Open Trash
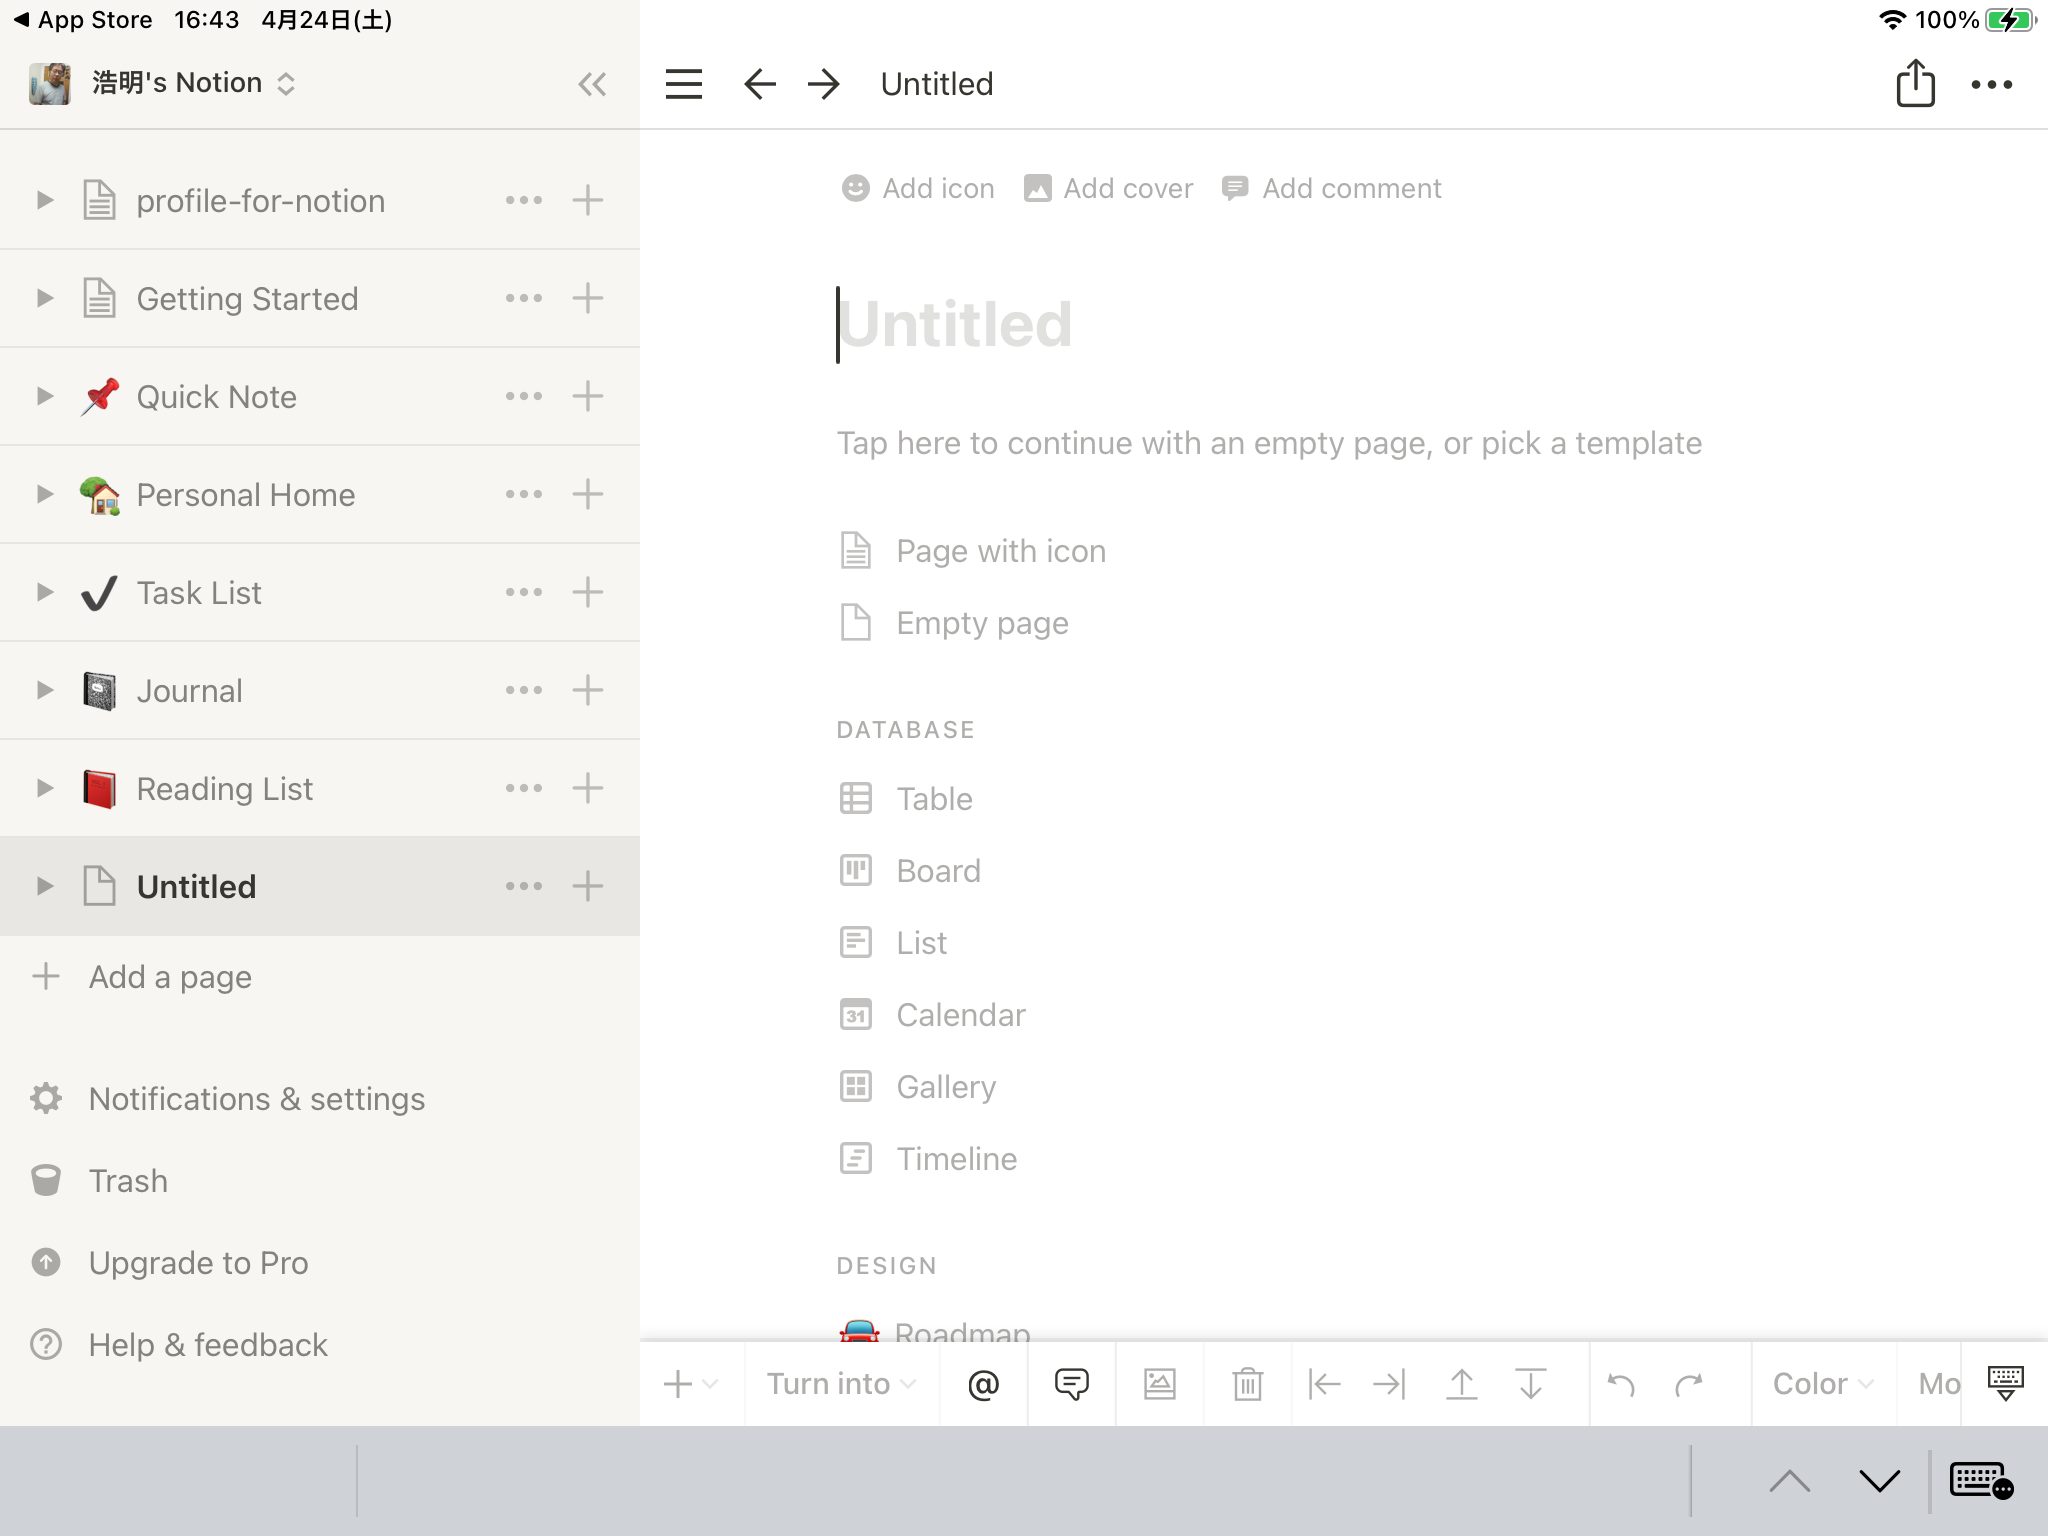2048x1536 pixels. click(x=99, y=1180)
